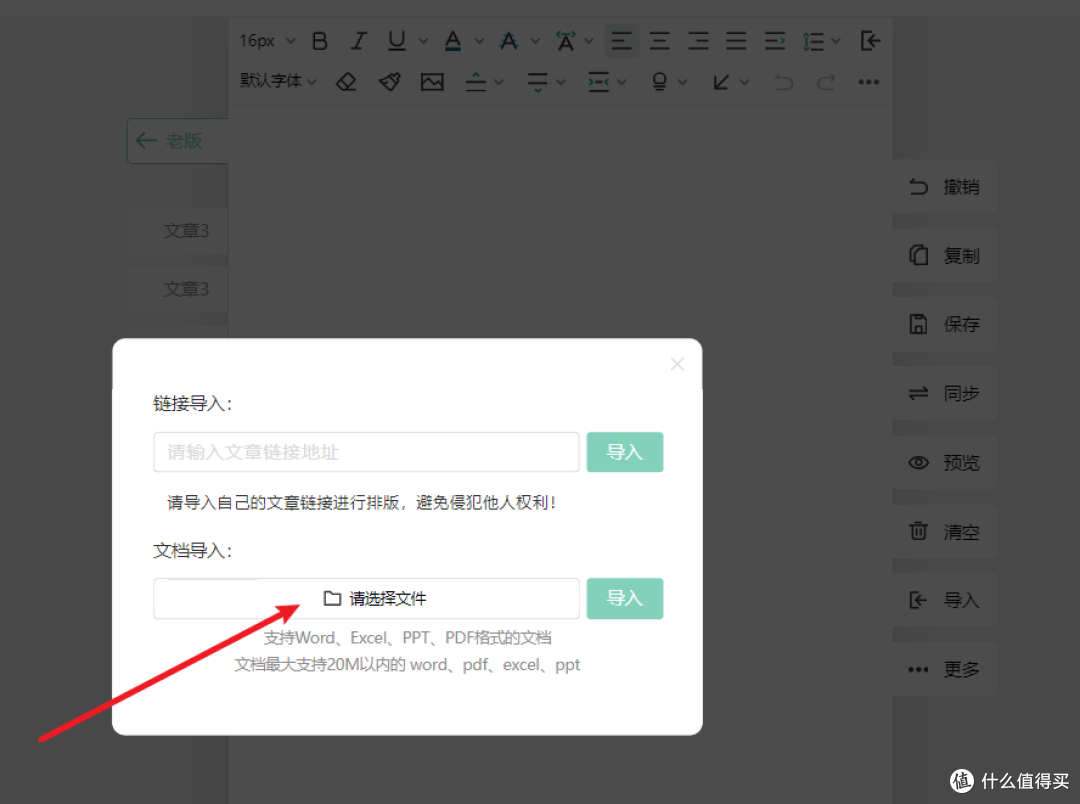Click 同步 in right sidebar
This screenshot has width=1080, height=804.
point(944,393)
